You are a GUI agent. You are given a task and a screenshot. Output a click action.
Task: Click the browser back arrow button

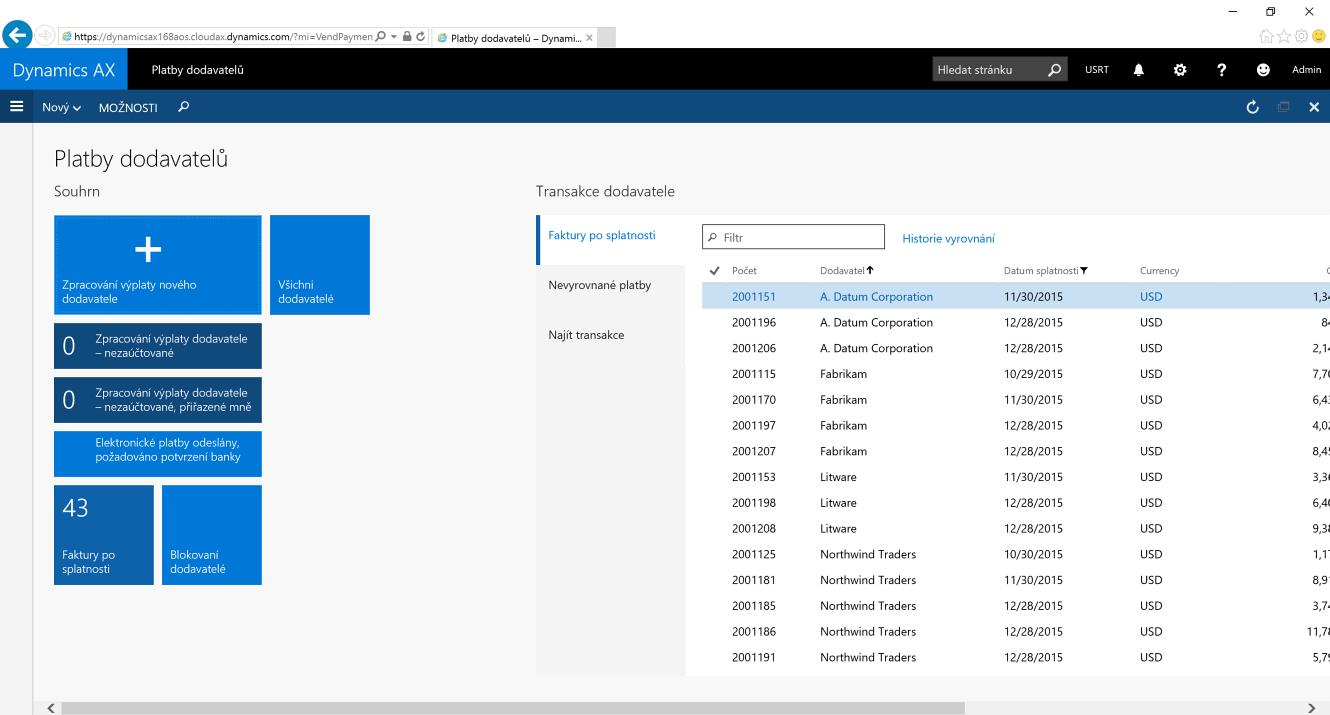17,36
